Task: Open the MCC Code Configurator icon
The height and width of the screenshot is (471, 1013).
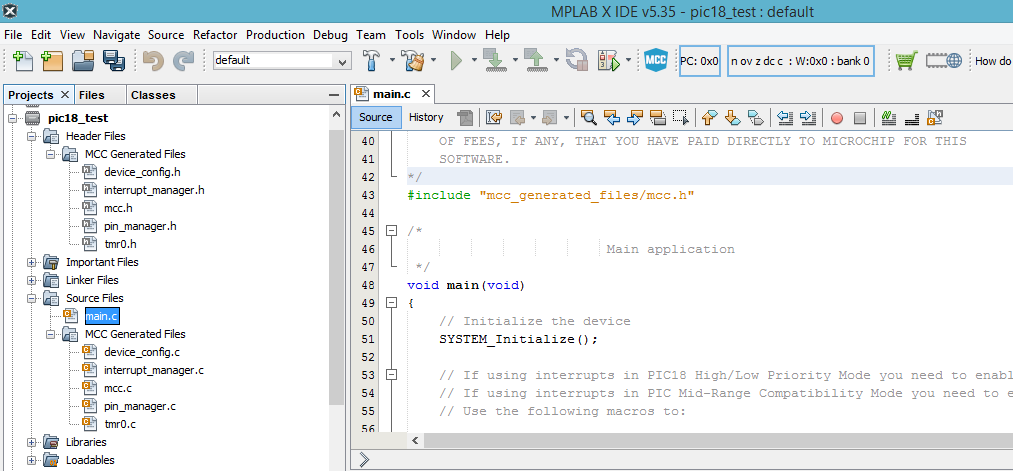Action: 656,60
